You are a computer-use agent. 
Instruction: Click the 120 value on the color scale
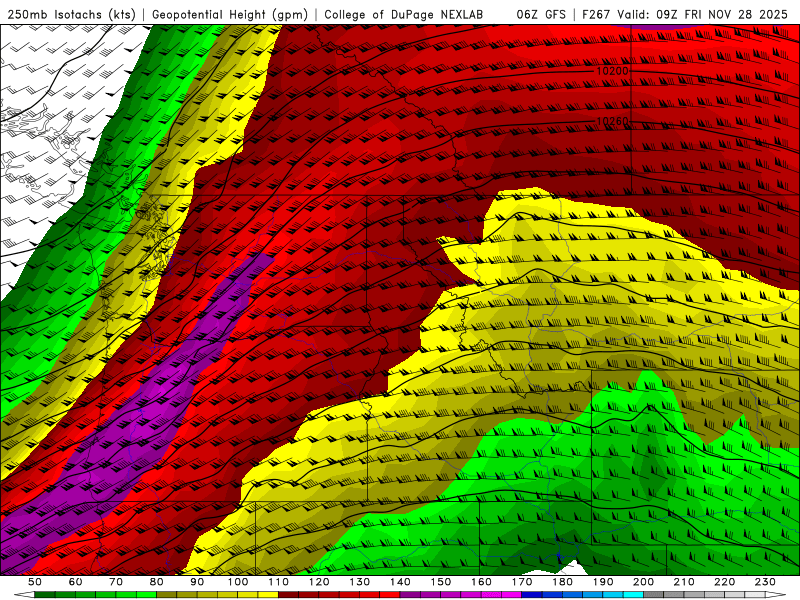pos(319,582)
